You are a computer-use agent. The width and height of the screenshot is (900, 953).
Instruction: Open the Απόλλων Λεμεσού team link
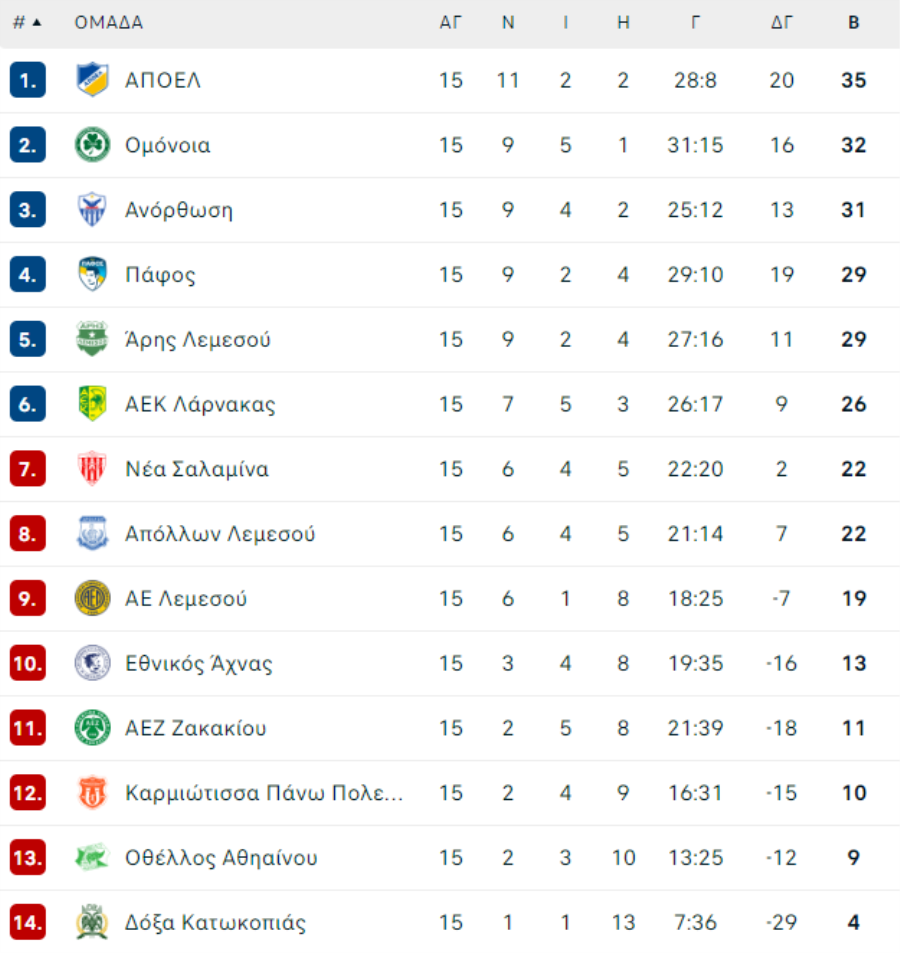220,534
